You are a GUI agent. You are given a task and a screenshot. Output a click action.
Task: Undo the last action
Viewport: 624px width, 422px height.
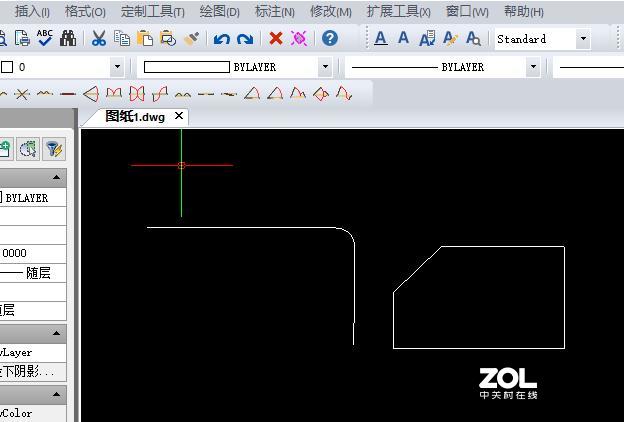pos(222,39)
